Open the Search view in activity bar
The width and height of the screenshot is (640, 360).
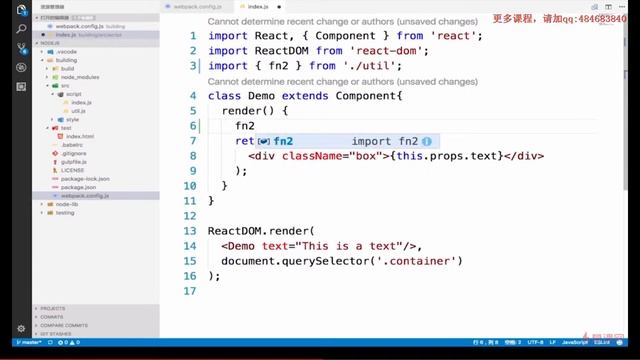point(21,29)
